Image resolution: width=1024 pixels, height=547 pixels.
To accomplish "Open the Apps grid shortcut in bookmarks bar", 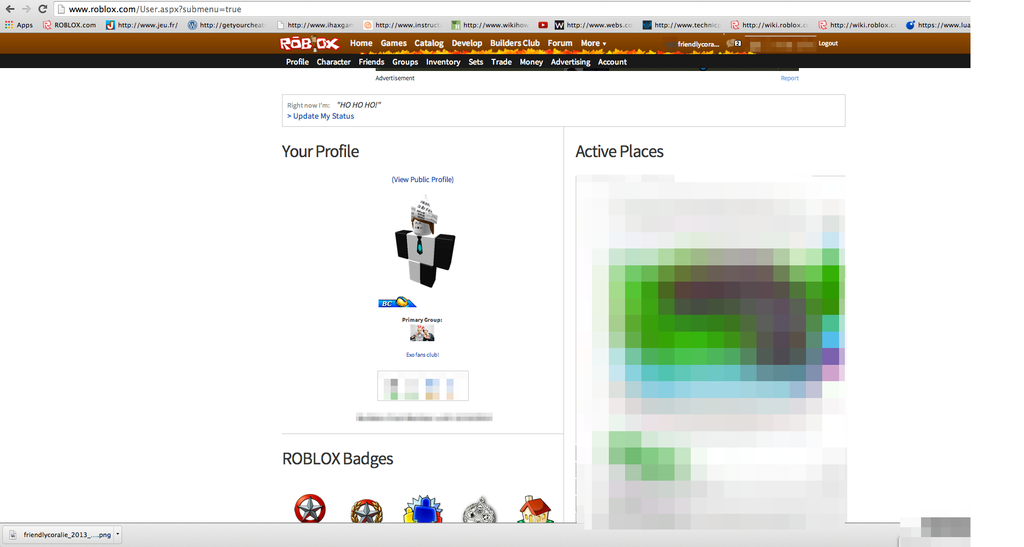I will click(x=19, y=25).
